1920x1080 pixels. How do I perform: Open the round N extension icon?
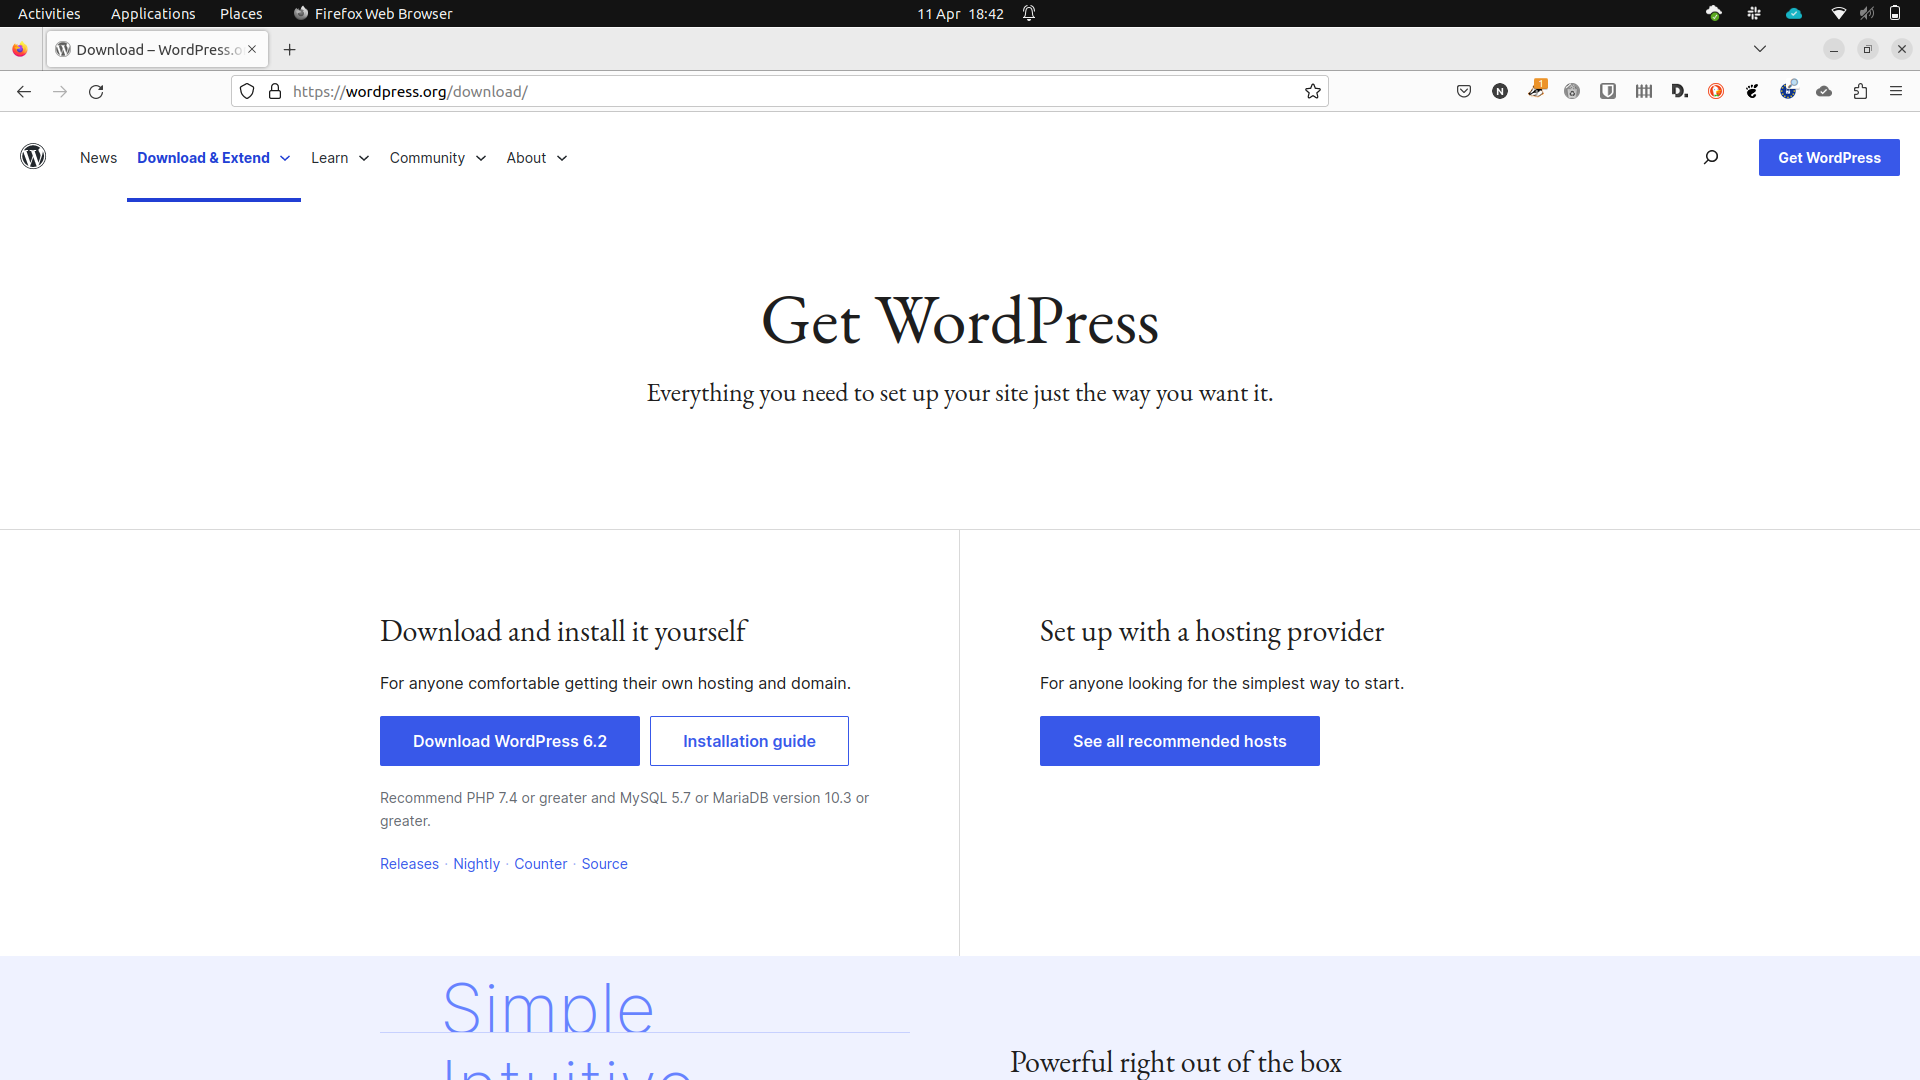(x=1500, y=91)
